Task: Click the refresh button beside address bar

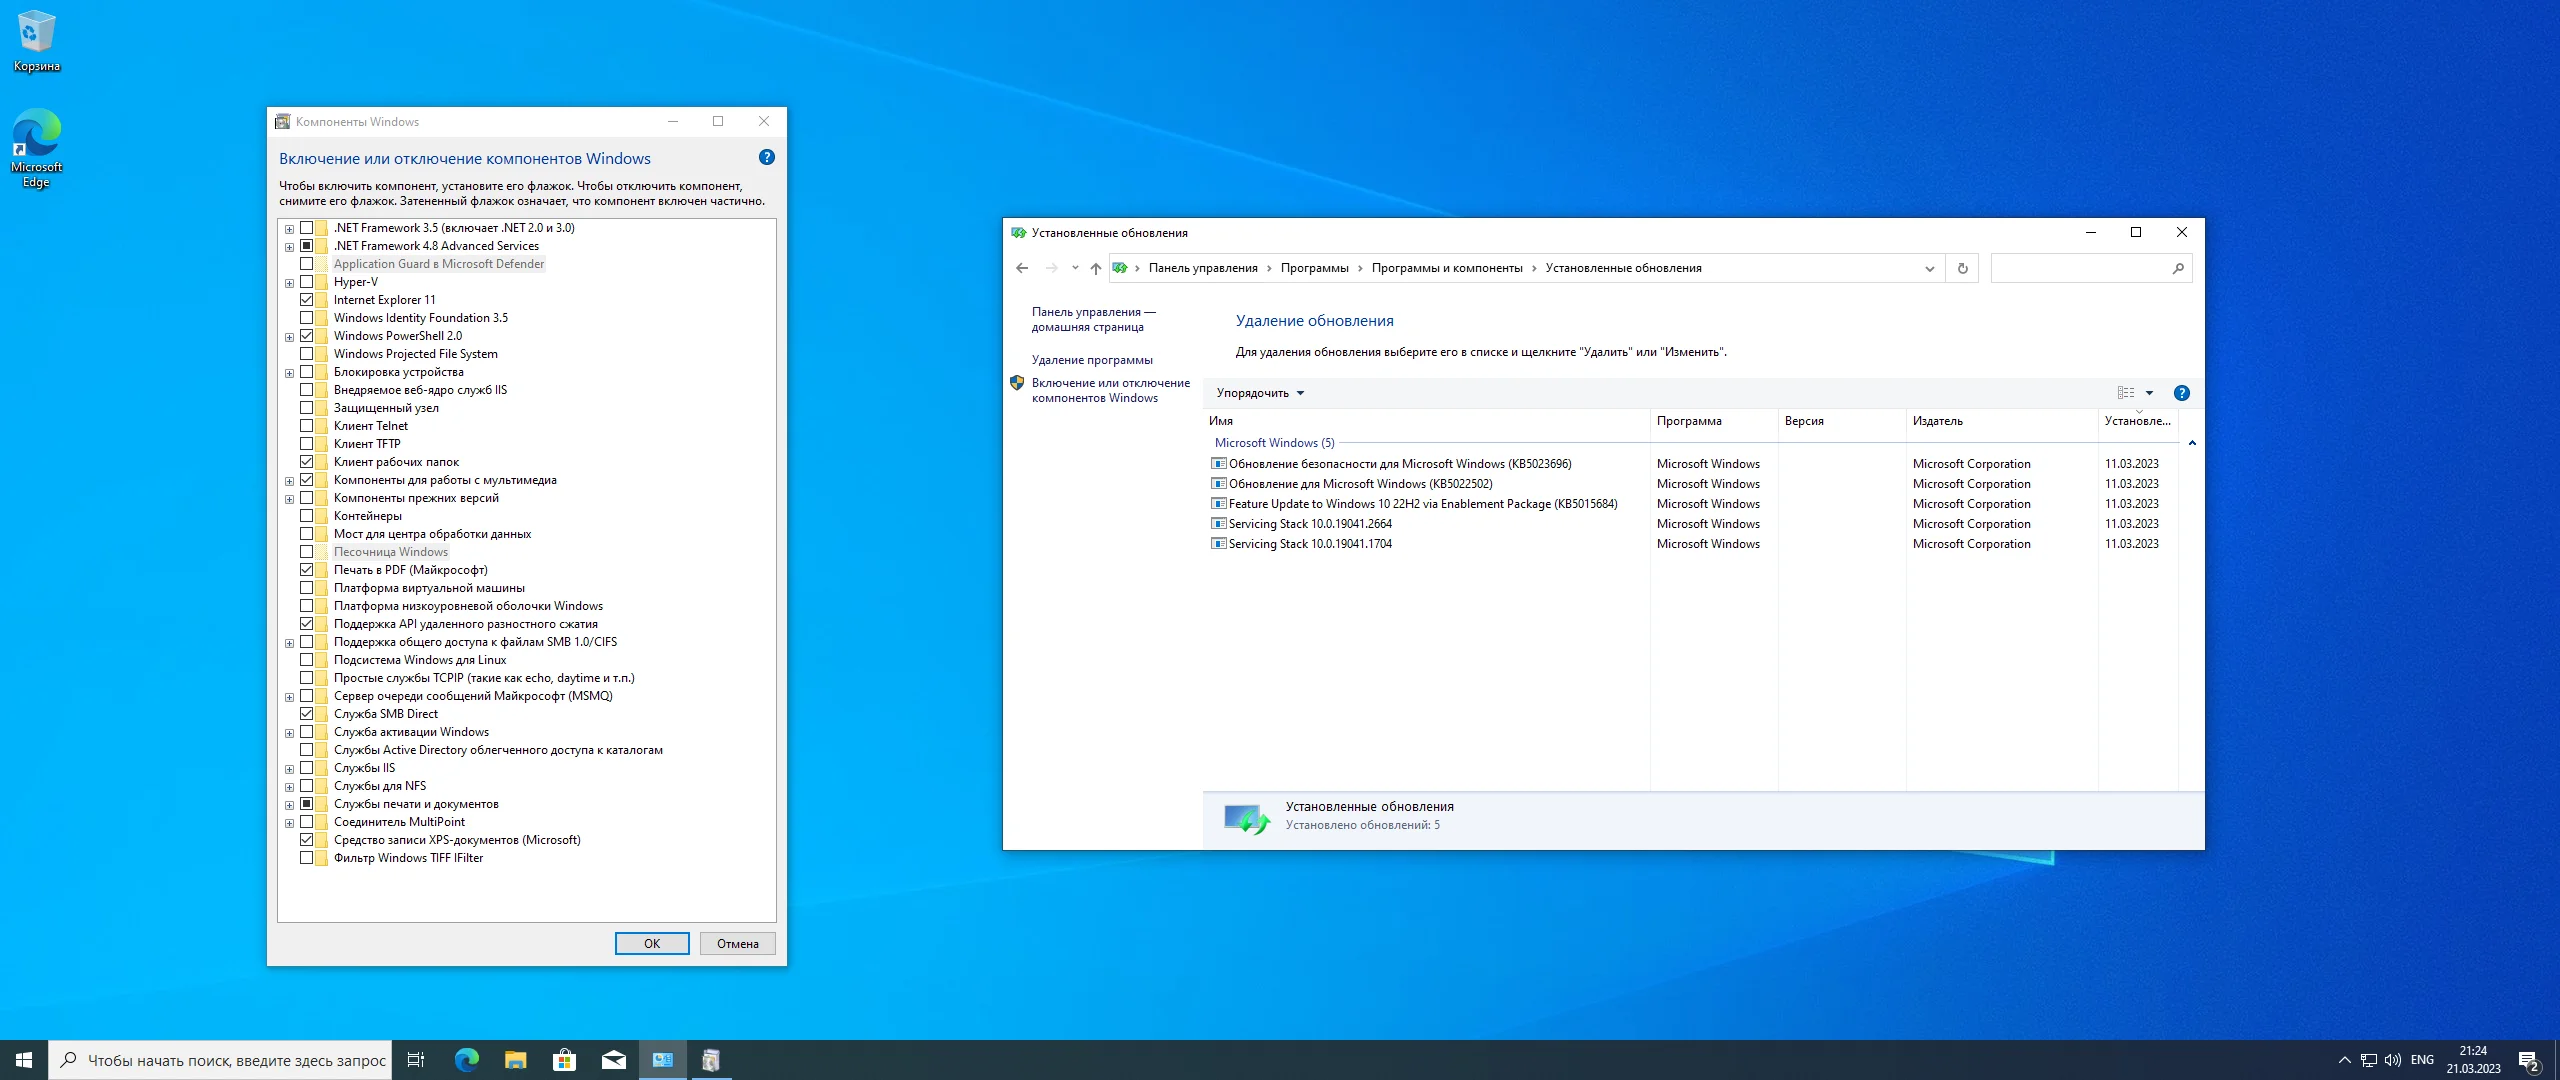Action: pos(1962,268)
